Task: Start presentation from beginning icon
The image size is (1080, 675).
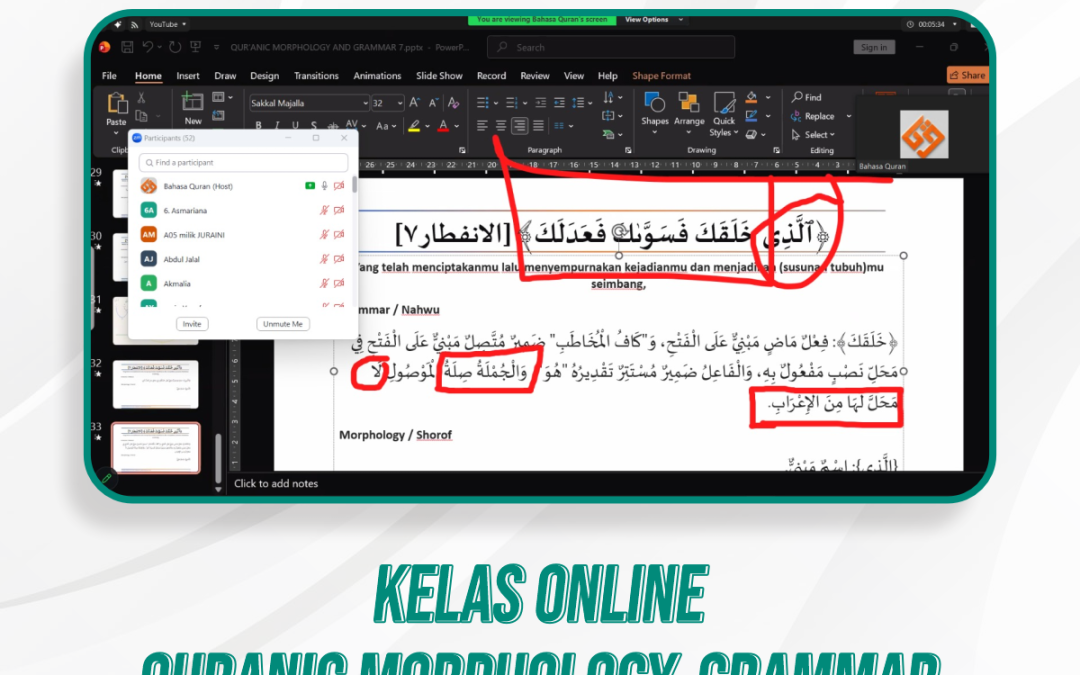Action: click(196, 47)
